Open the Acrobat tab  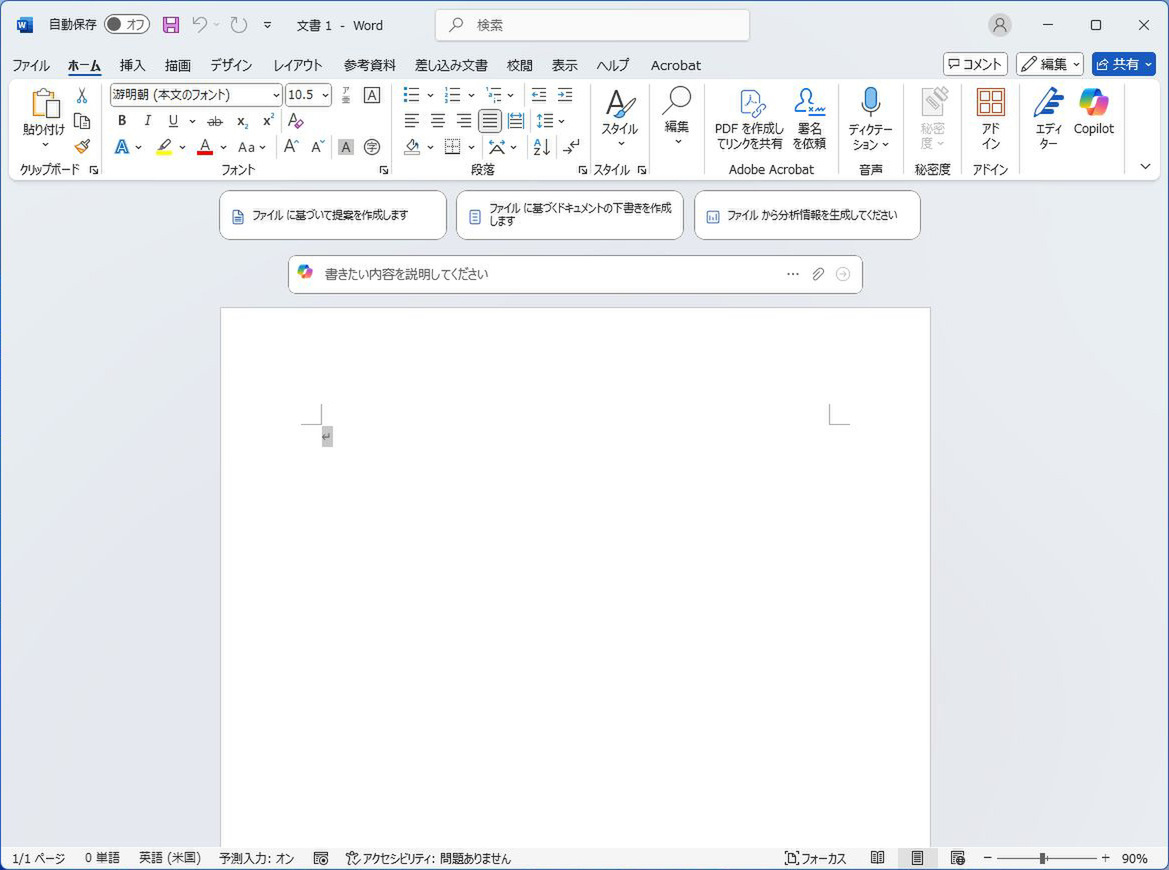675,66
